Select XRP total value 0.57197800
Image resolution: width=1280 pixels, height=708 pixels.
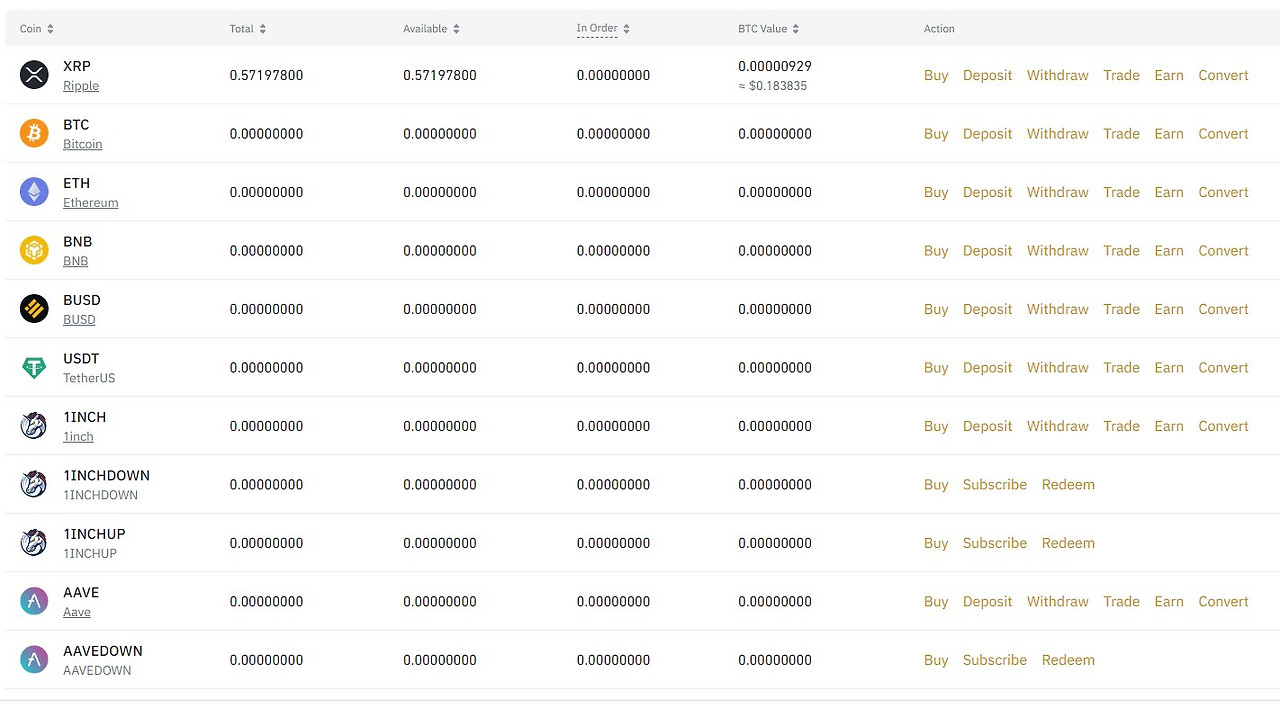(x=266, y=75)
